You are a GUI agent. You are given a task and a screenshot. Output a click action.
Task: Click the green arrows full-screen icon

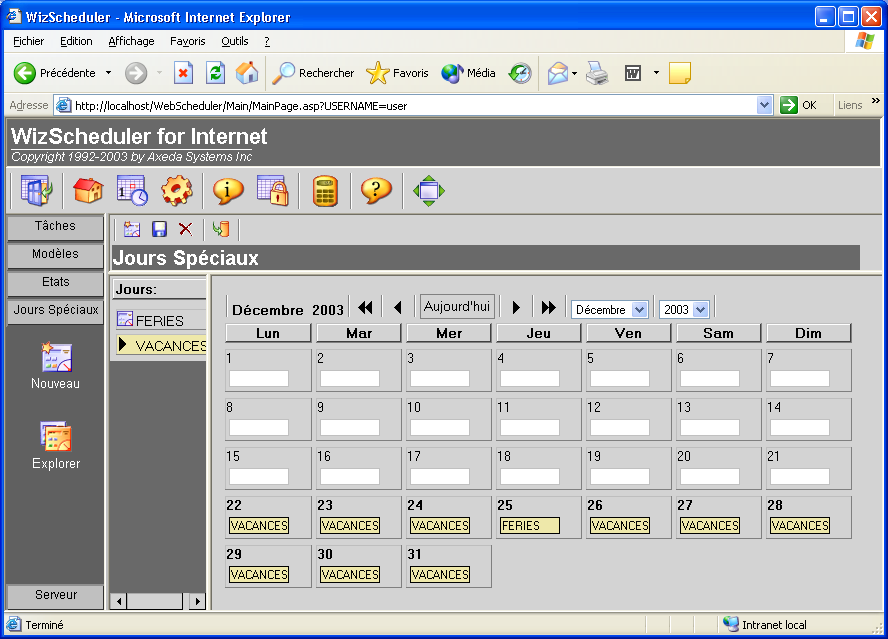[x=429, y=191]
